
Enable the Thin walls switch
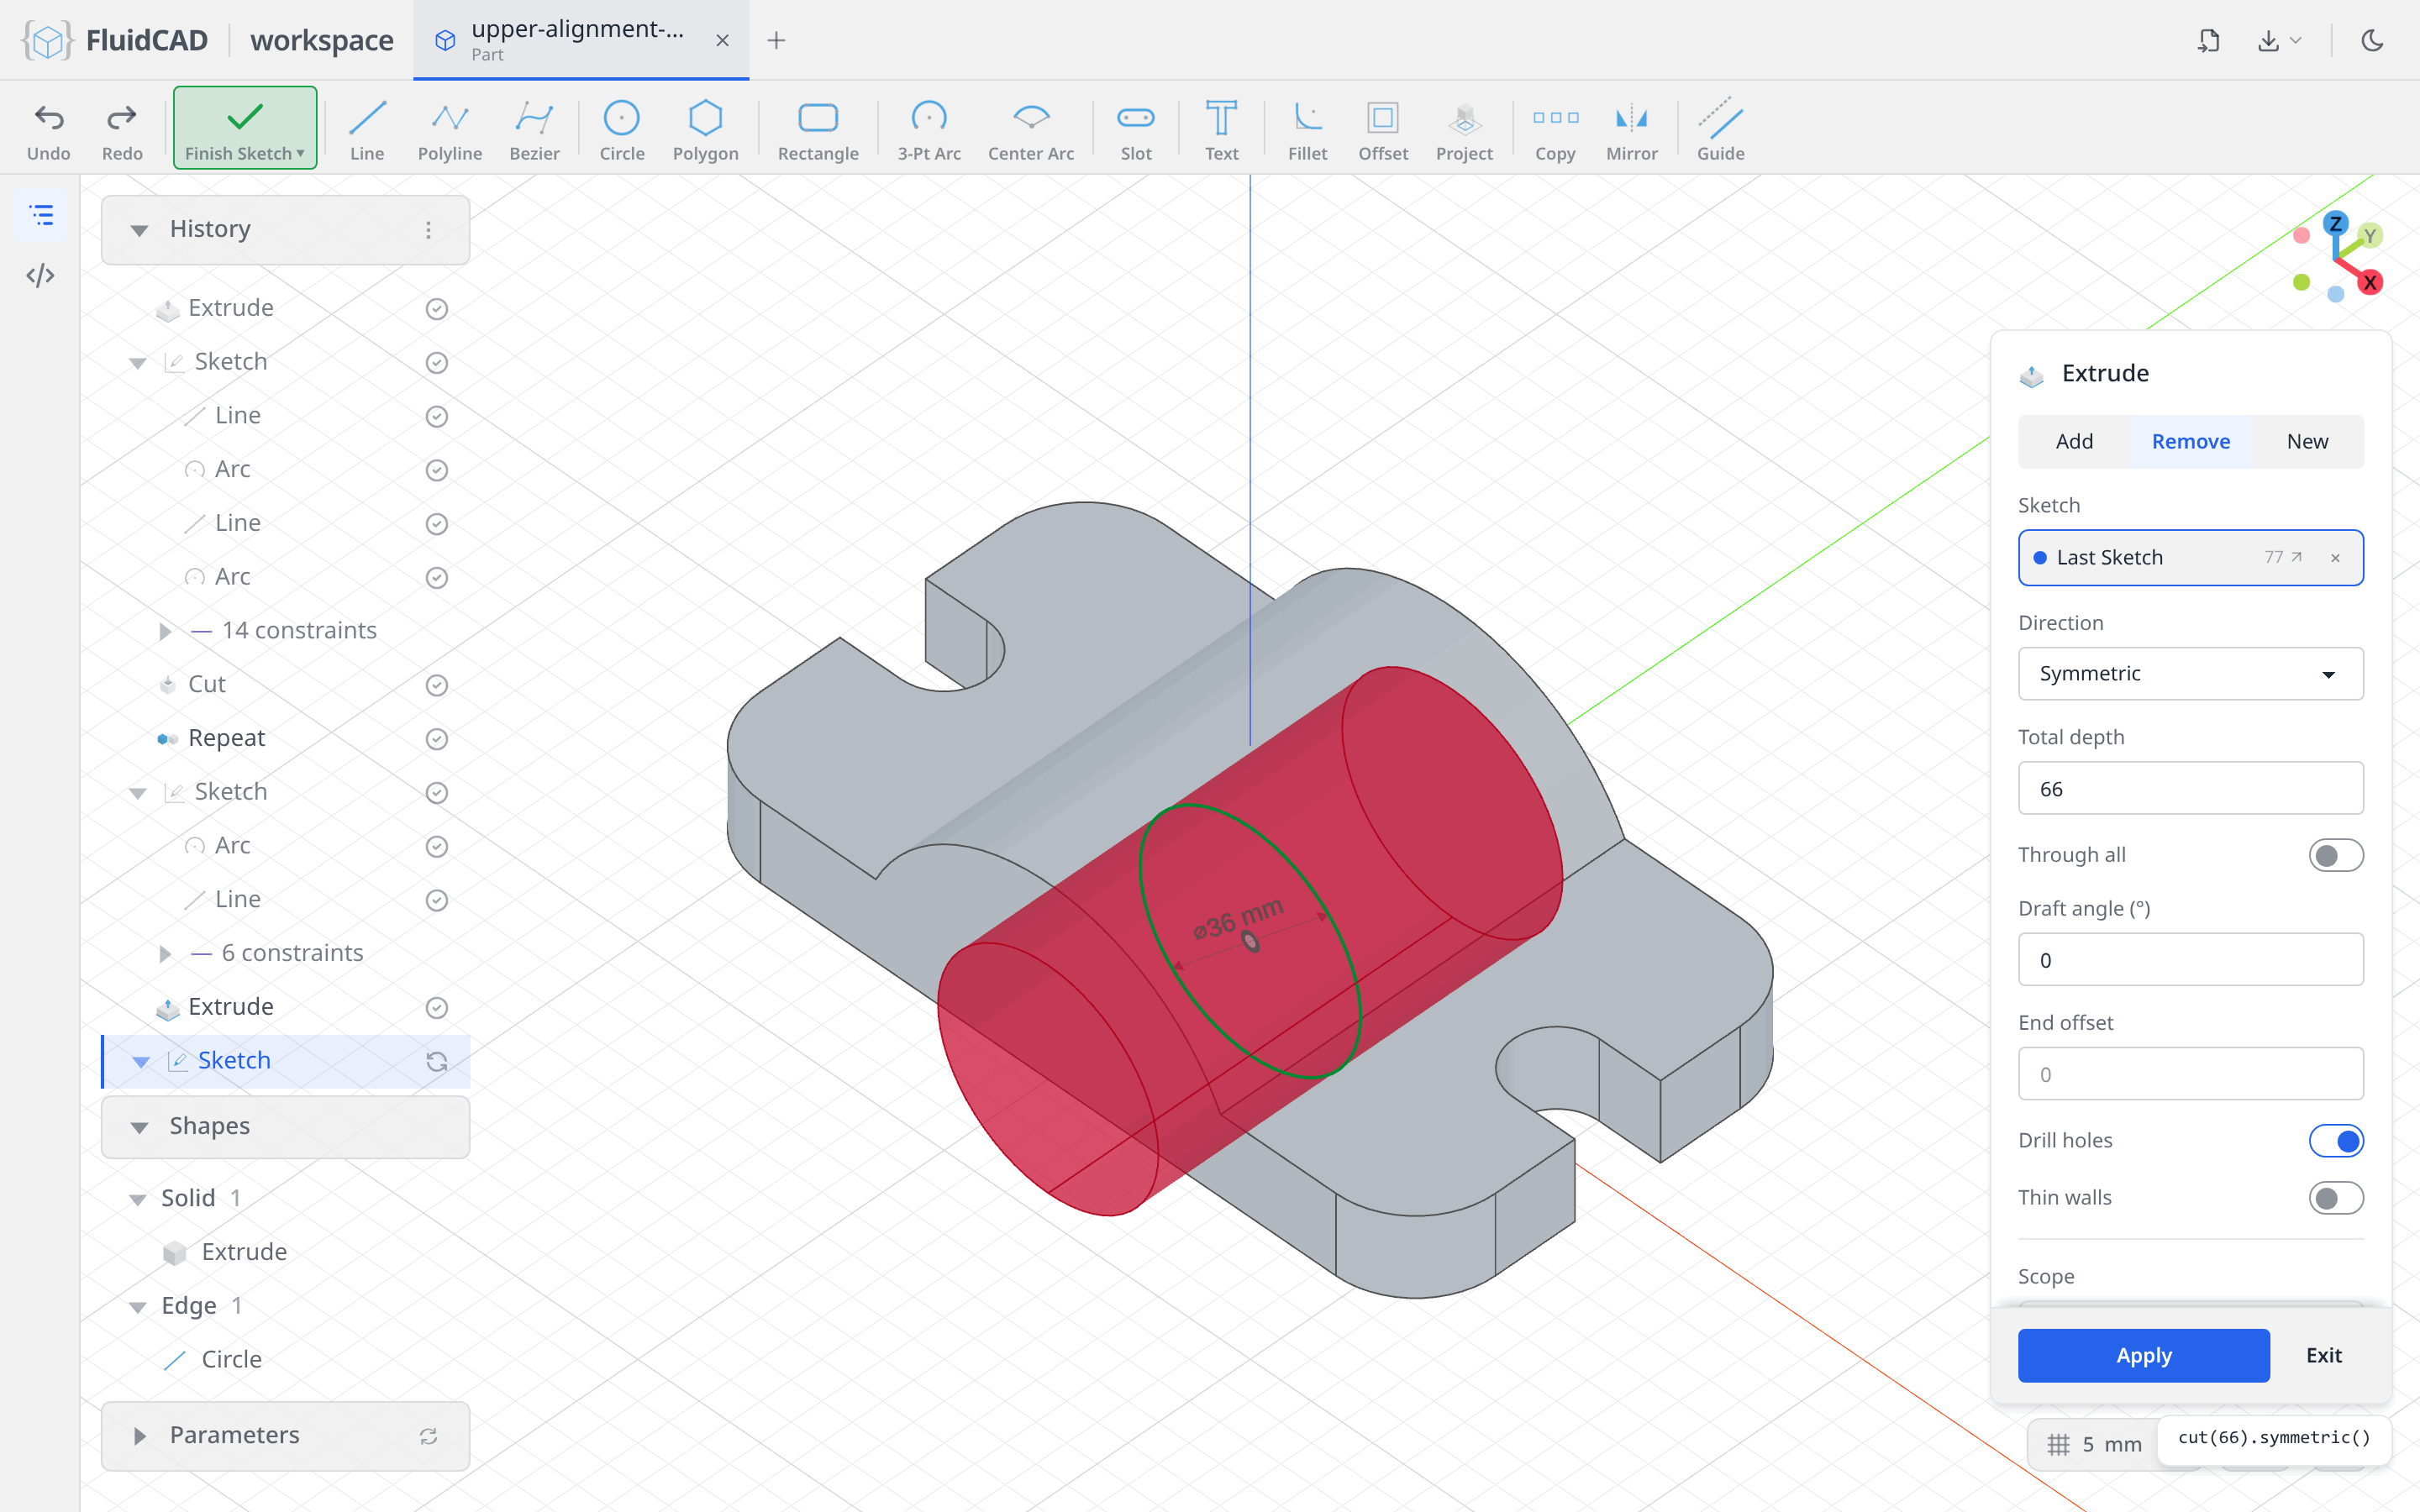pos(2336,1198)
